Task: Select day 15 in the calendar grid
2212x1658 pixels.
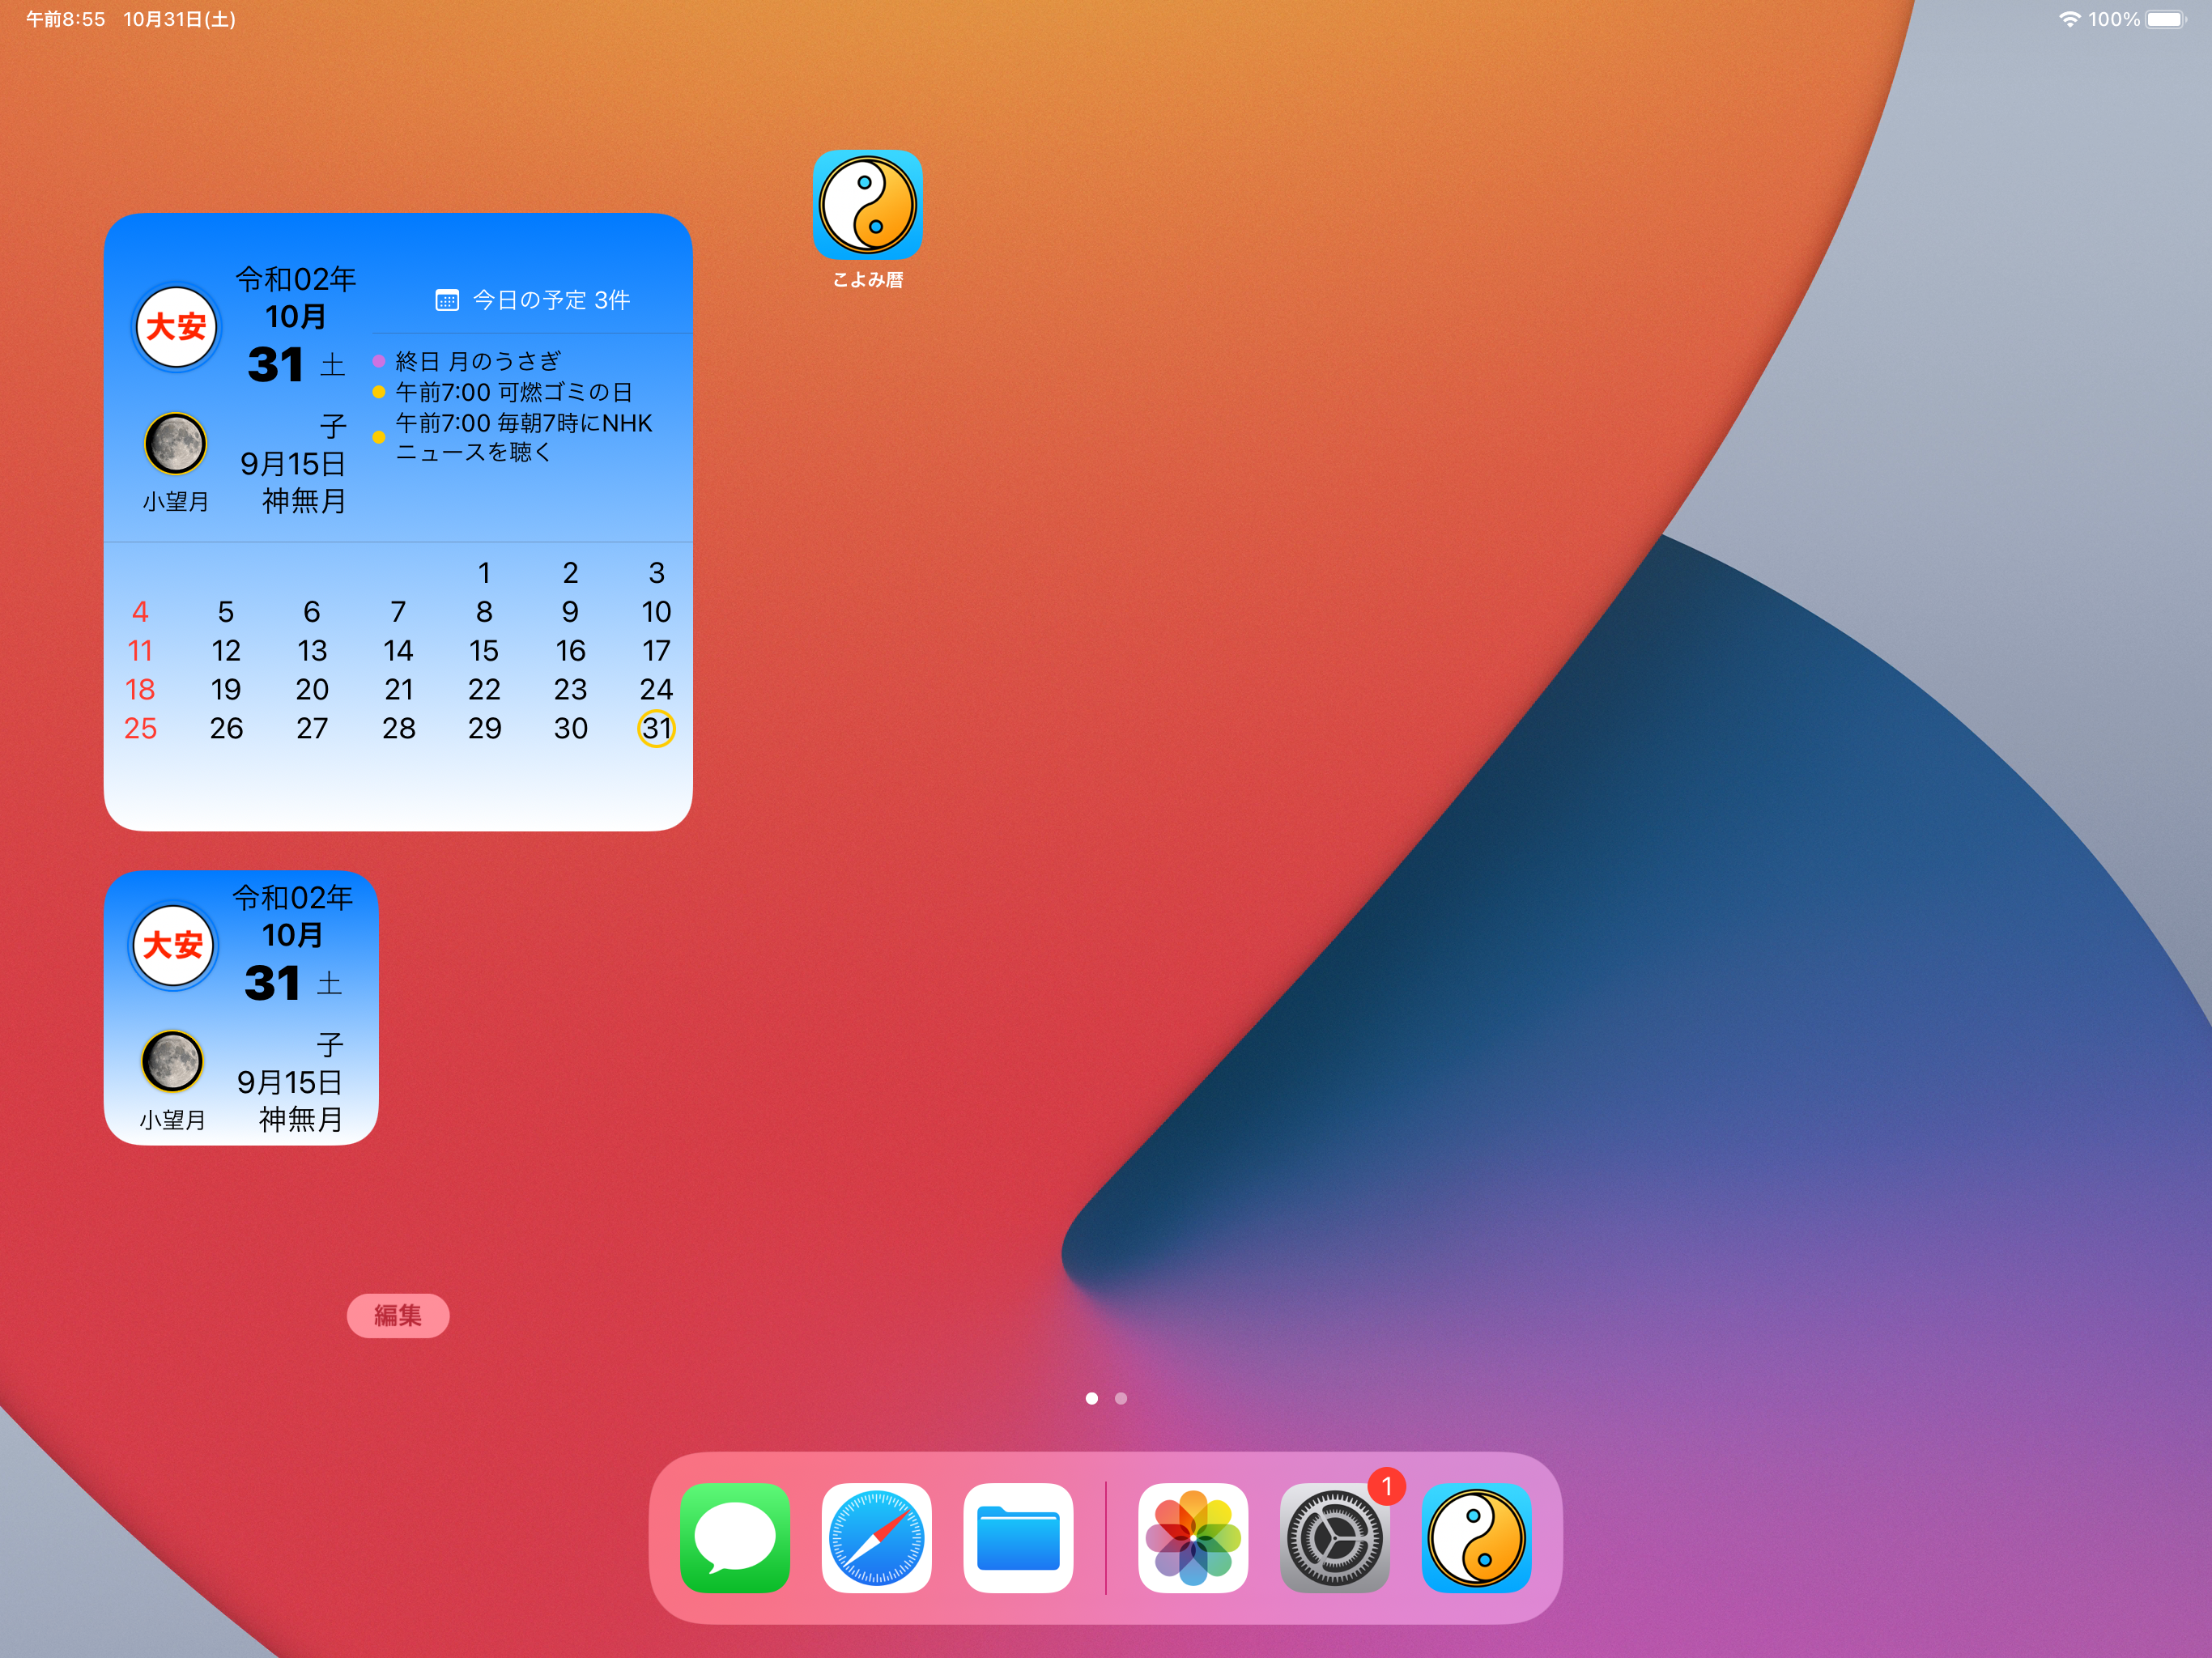Action: tap(484, 651)
